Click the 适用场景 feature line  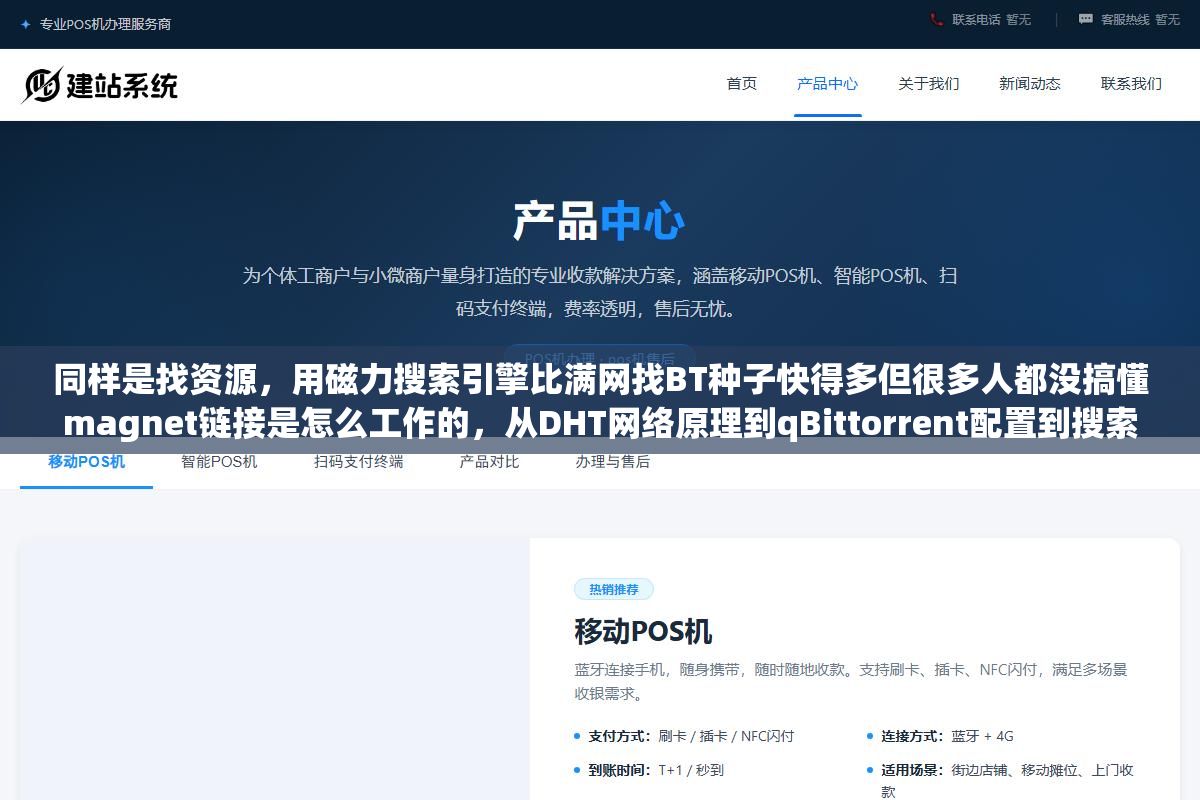coord(1000,781)
